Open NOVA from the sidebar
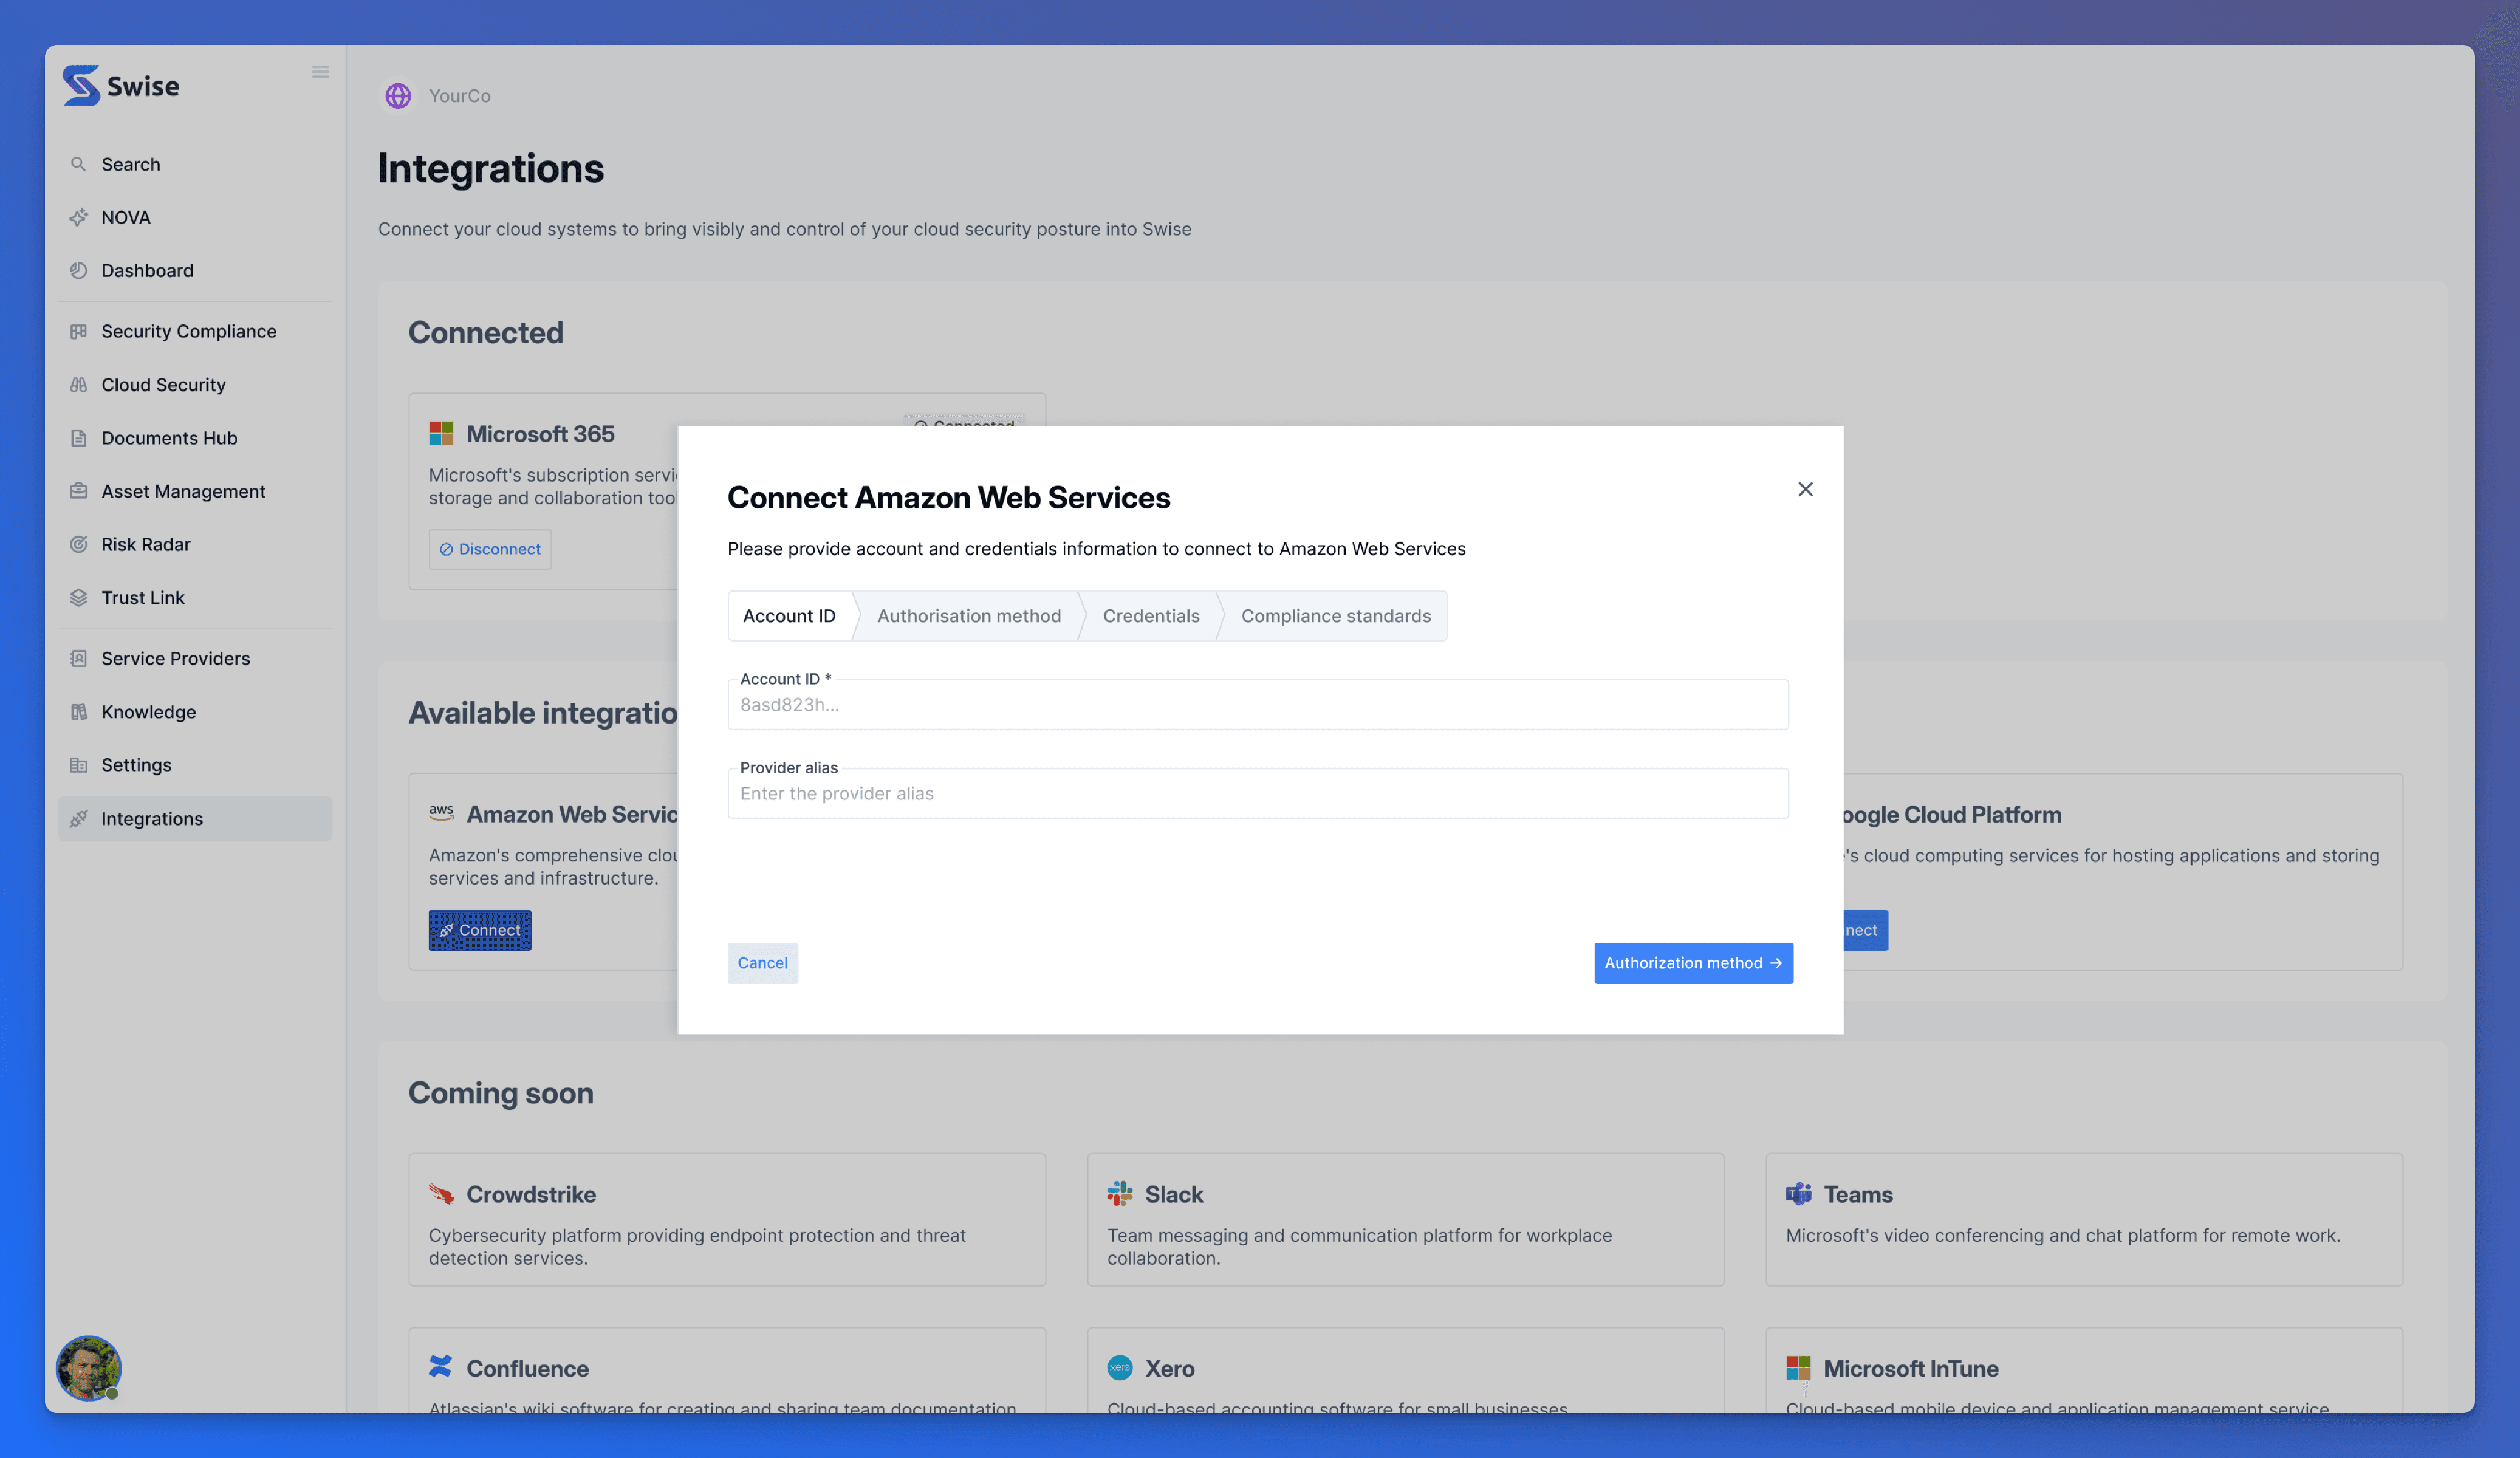The width and height of the screenshot is (2520, 1458). pos(195,217)
